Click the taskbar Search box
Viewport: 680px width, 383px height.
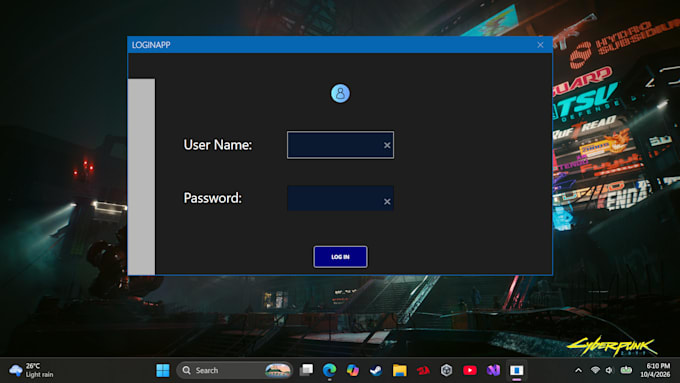(x=234, y=370)
